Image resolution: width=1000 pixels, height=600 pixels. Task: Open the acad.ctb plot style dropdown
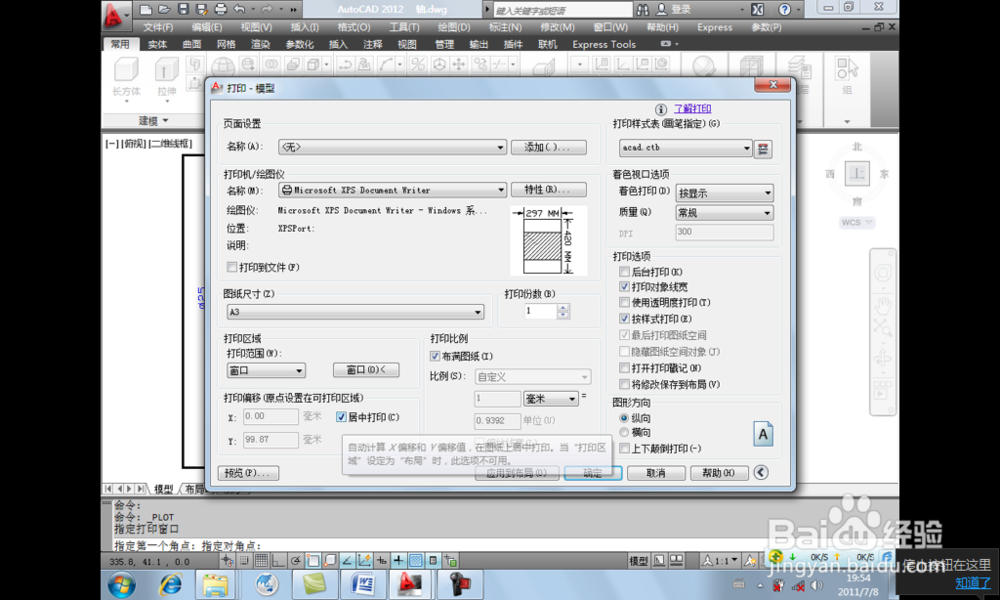pyautogui.click(x=686, y=148)
